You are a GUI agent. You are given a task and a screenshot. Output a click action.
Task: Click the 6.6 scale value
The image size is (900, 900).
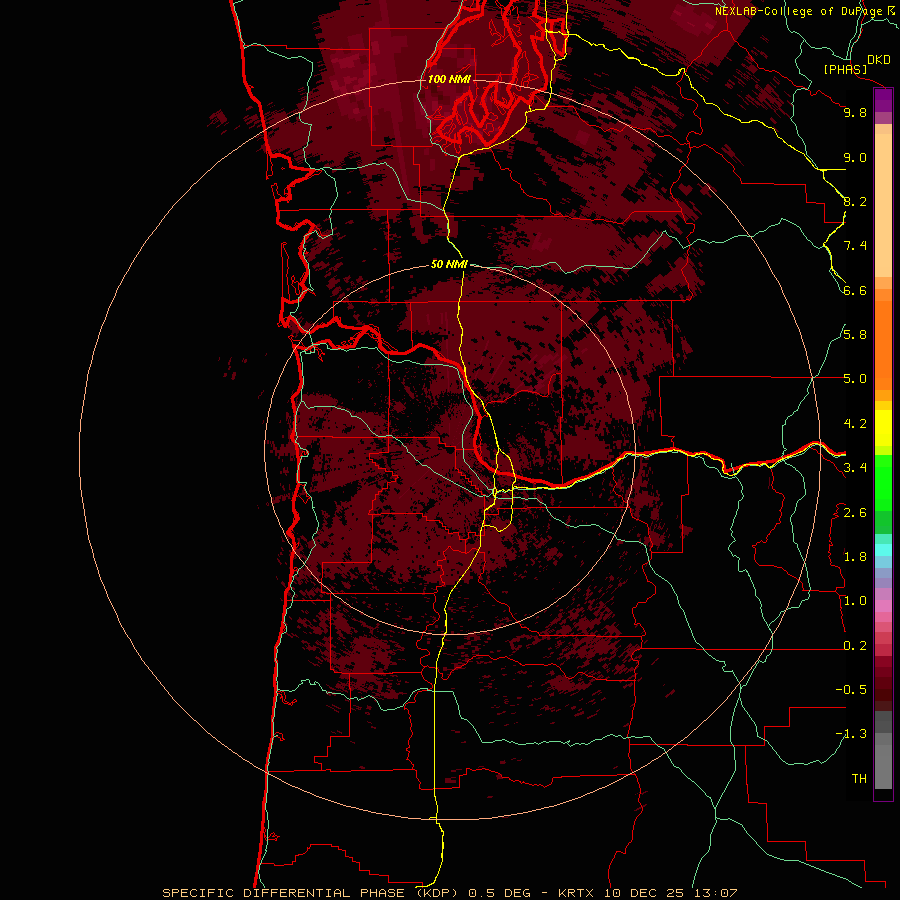(855, 290)
